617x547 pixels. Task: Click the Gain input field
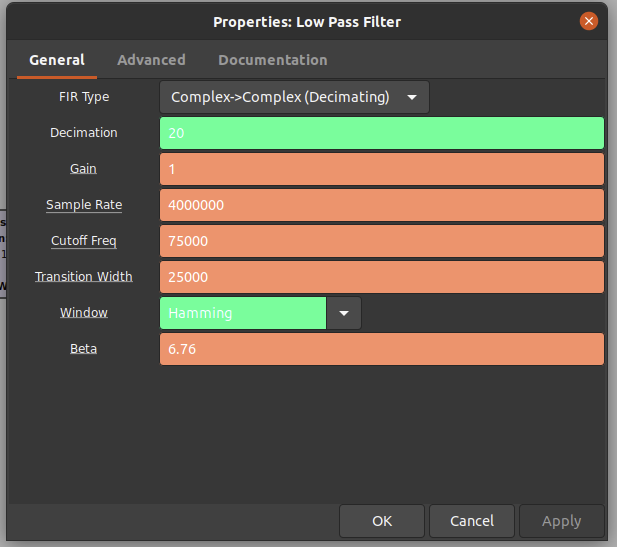click(382, 169)
